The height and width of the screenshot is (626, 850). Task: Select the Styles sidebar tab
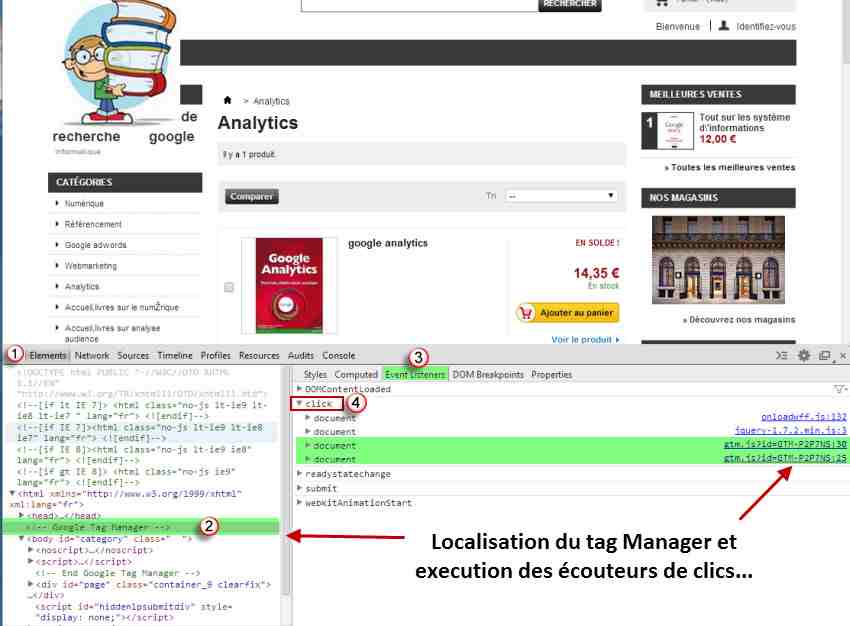[315, 375]
